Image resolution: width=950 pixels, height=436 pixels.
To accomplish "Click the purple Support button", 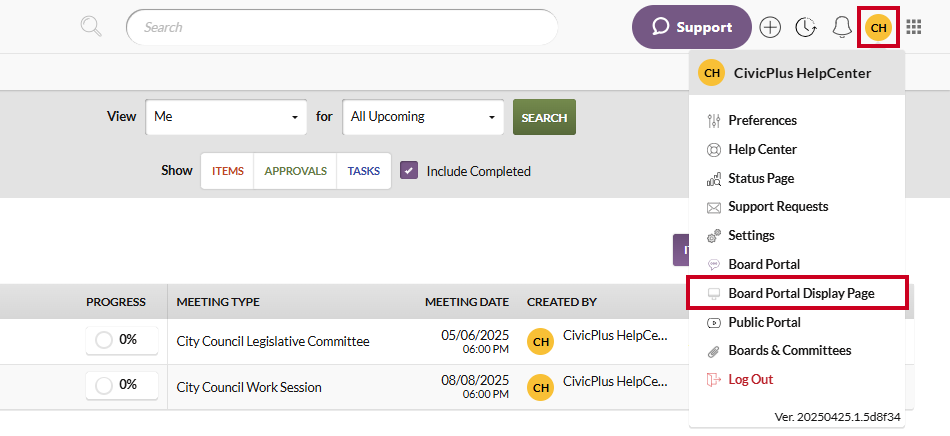I will 691,27.
